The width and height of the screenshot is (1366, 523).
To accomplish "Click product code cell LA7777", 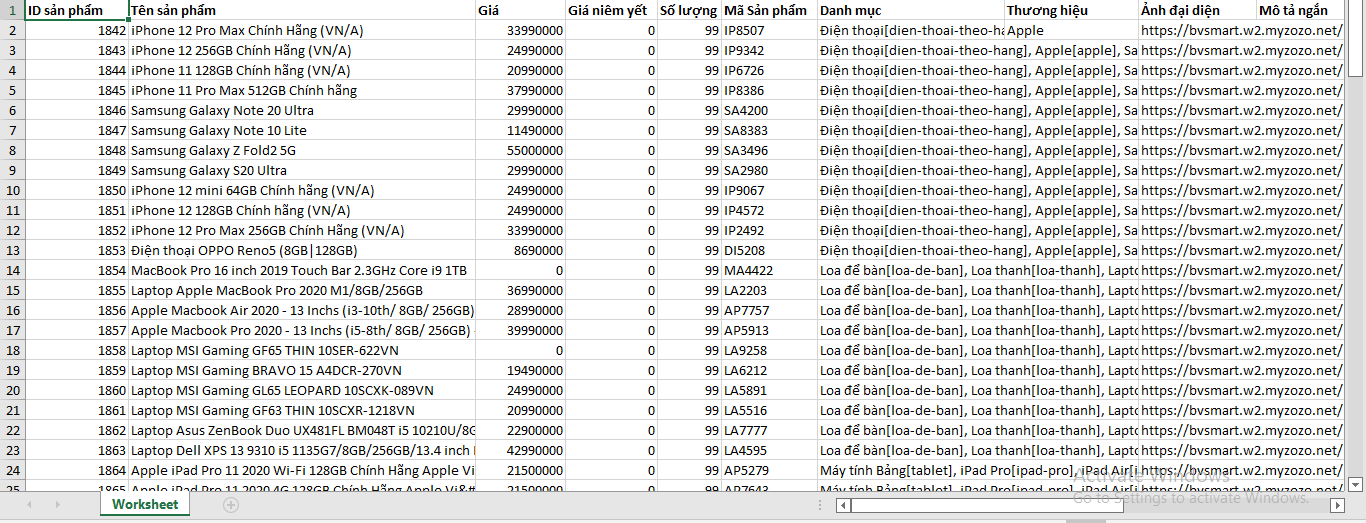I will (x=769, y=430).
